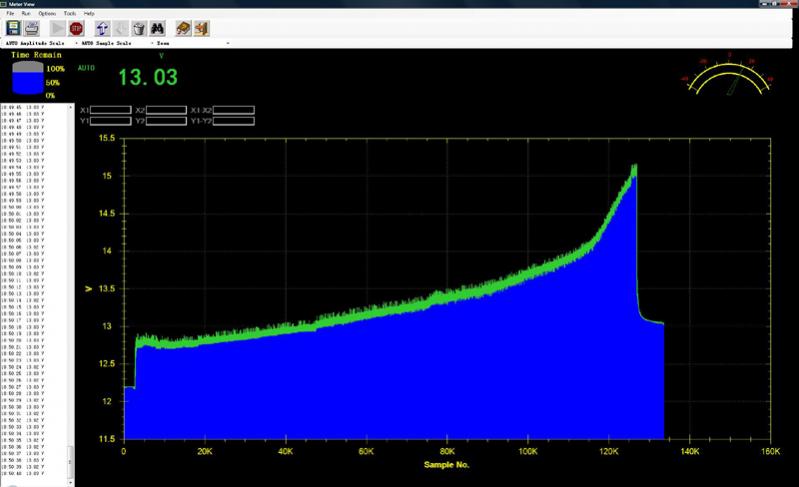Click the data log scrollbar thumb
The width and height of the screenshot is (799, 487).
[70, 462]
